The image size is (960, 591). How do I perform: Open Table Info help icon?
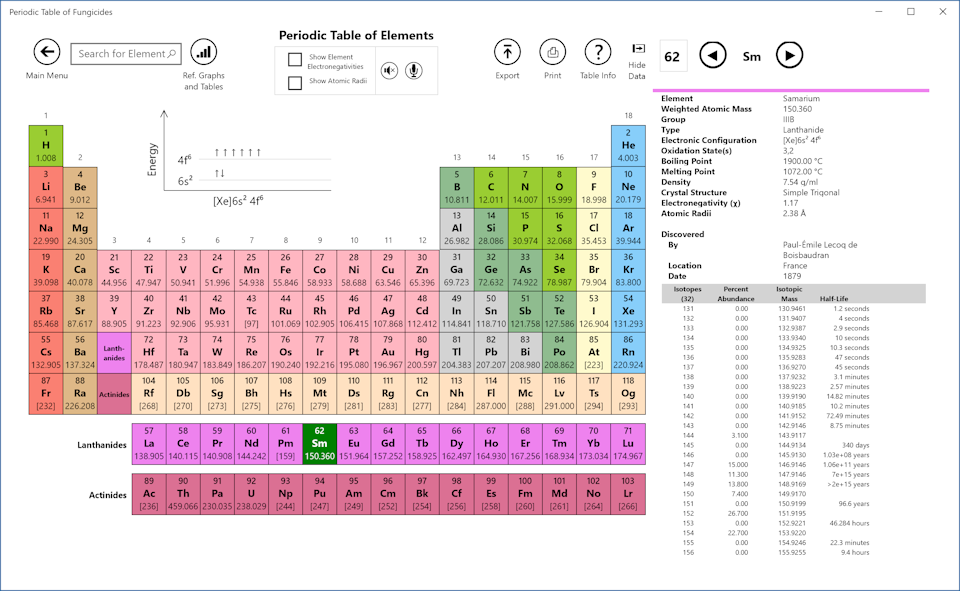click(598, 53)
